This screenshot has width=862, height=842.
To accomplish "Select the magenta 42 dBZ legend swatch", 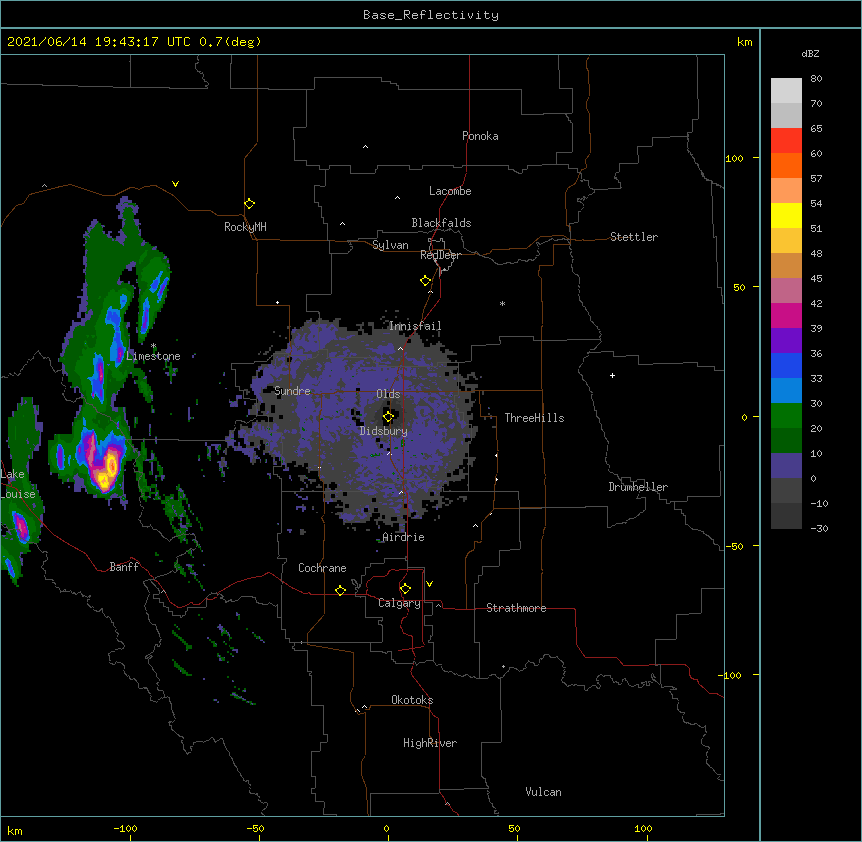I will pyautogui.click(x=786, y=315).
